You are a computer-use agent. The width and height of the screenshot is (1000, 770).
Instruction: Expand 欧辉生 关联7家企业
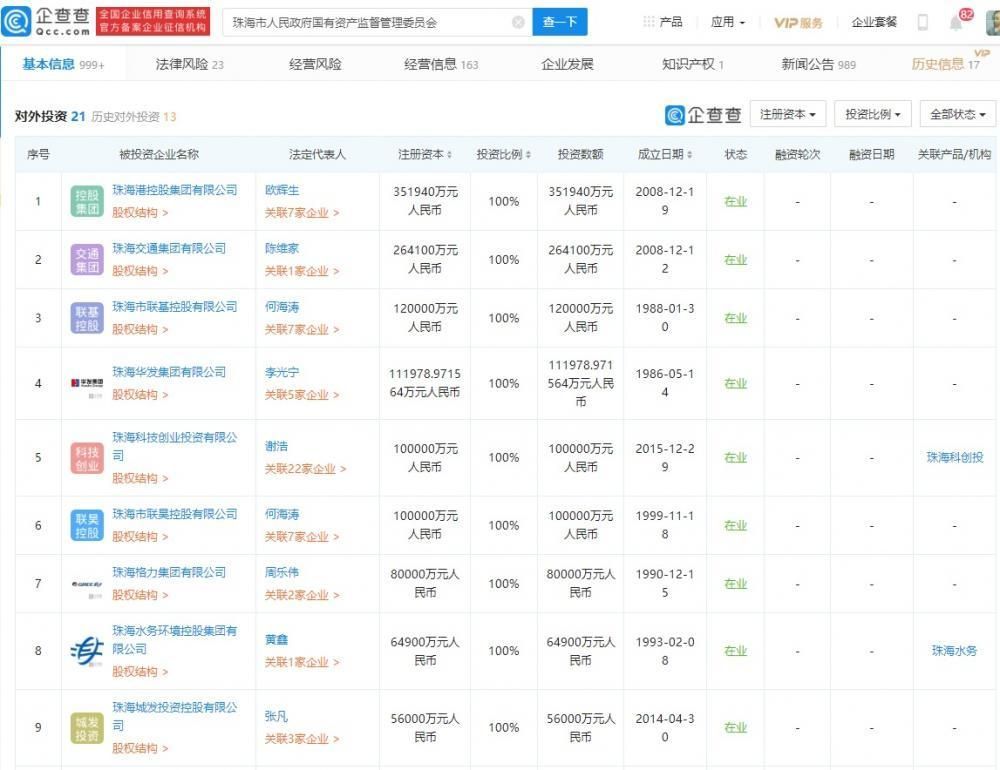[x=302, y=213]
